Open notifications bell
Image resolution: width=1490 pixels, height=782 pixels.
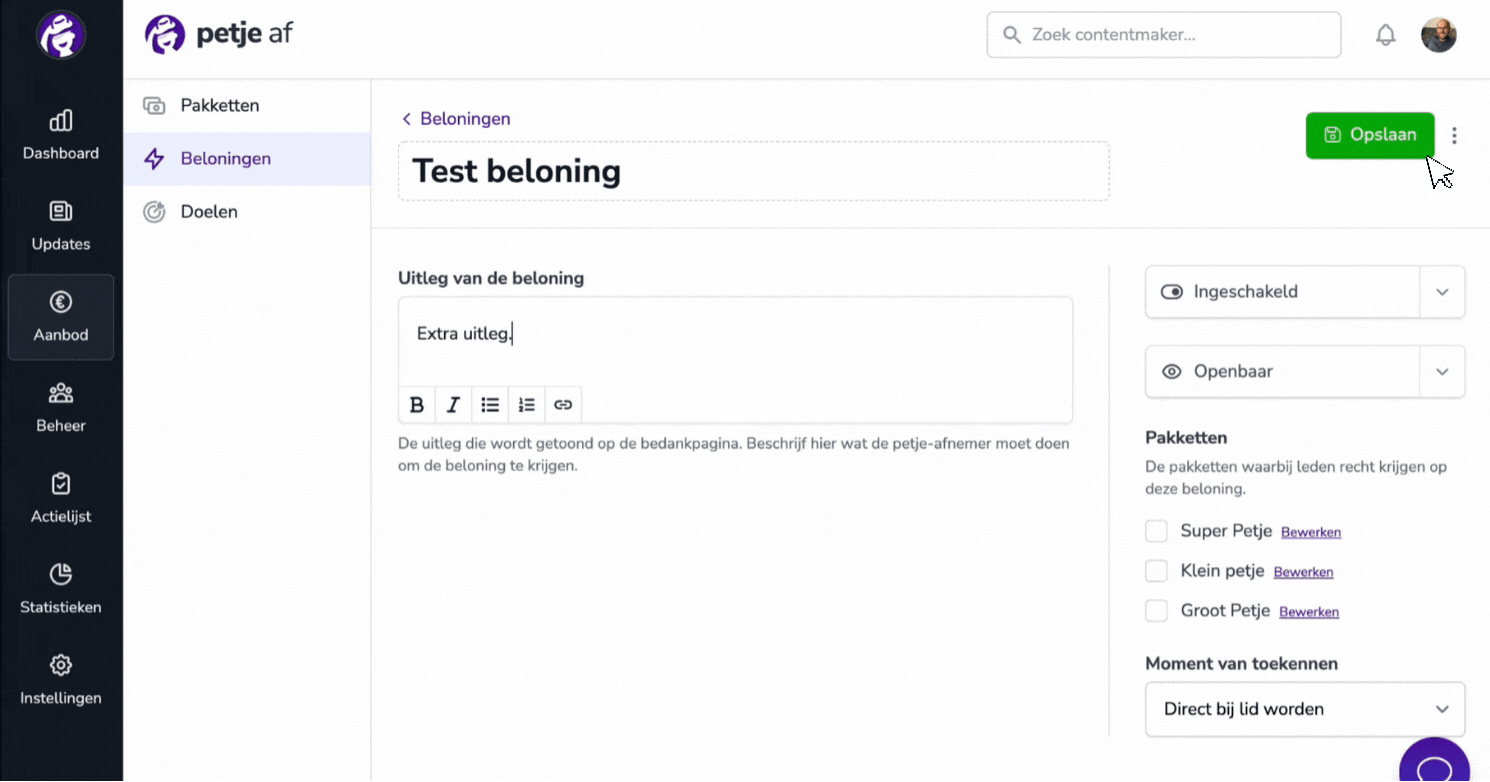pos(1385,36)
